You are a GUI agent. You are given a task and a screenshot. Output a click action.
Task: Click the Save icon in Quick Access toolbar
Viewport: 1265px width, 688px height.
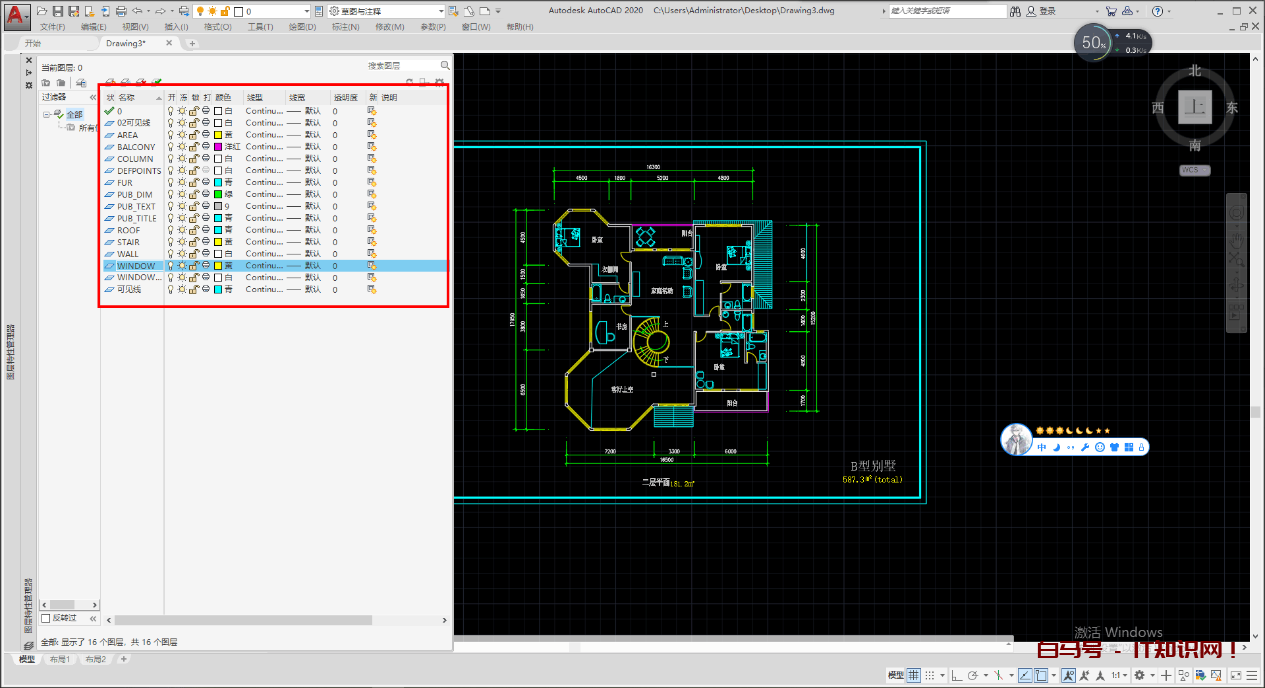coord(59,10)
